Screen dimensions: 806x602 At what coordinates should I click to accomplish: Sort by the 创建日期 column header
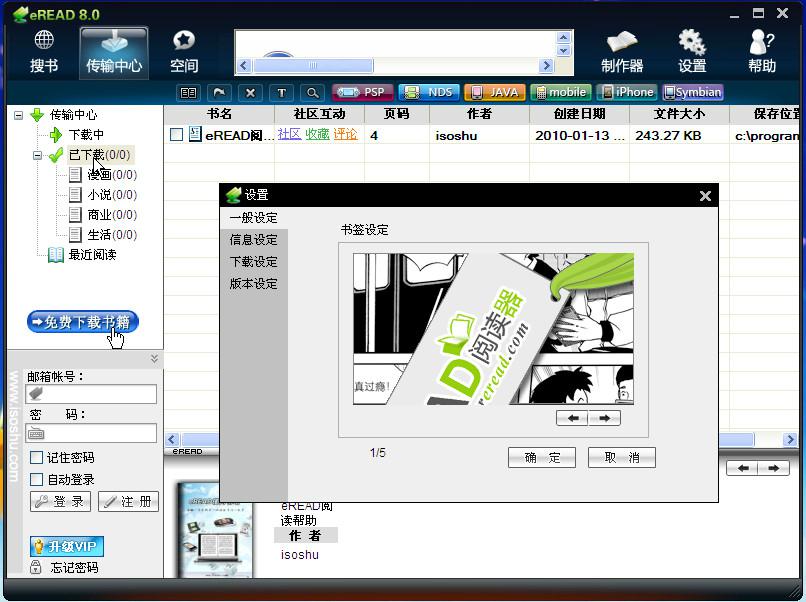click(579, 114)
